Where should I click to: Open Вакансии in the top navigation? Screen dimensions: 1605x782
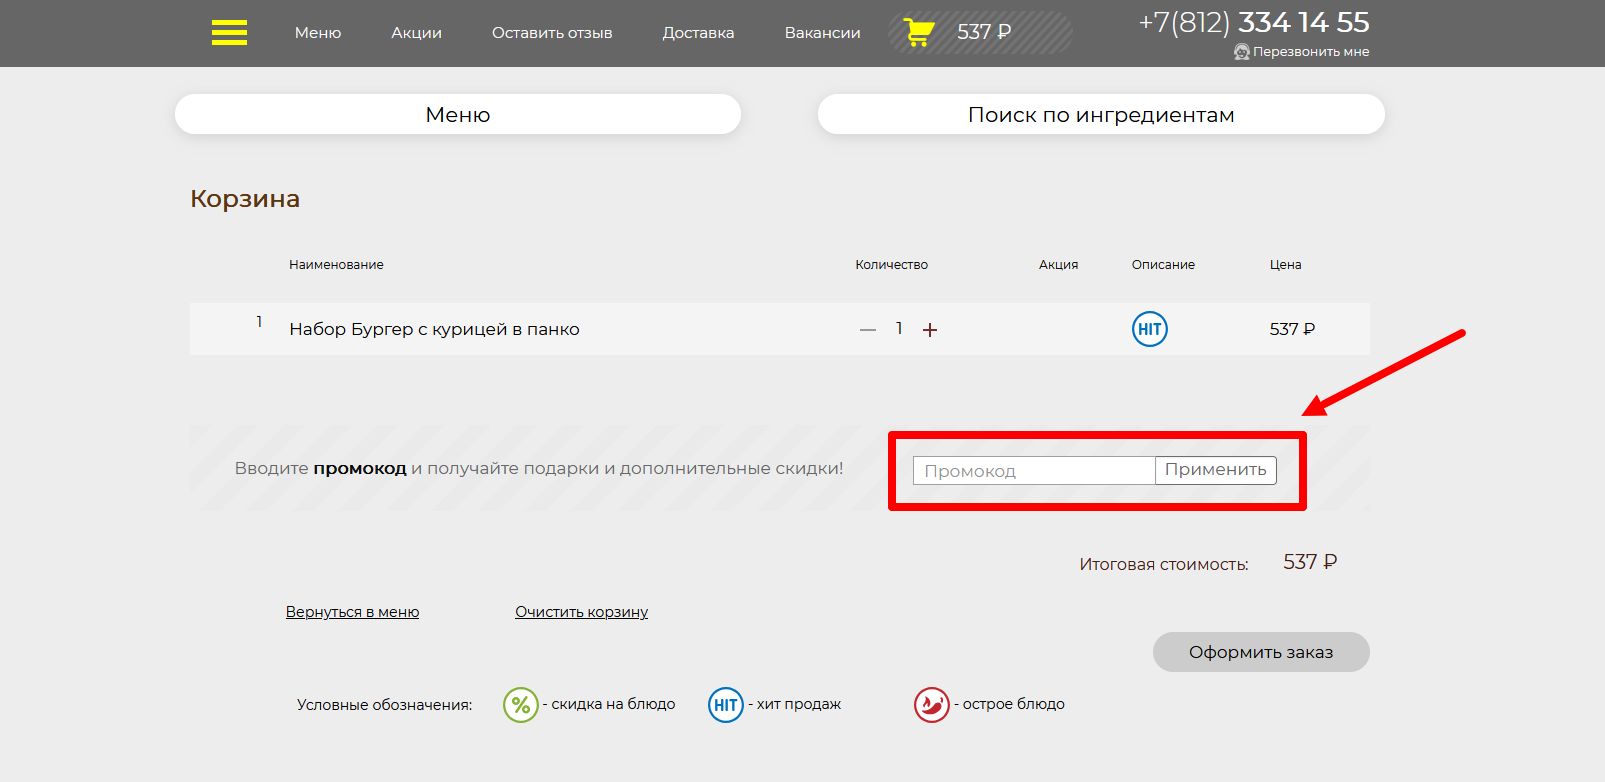coord(822,33)
